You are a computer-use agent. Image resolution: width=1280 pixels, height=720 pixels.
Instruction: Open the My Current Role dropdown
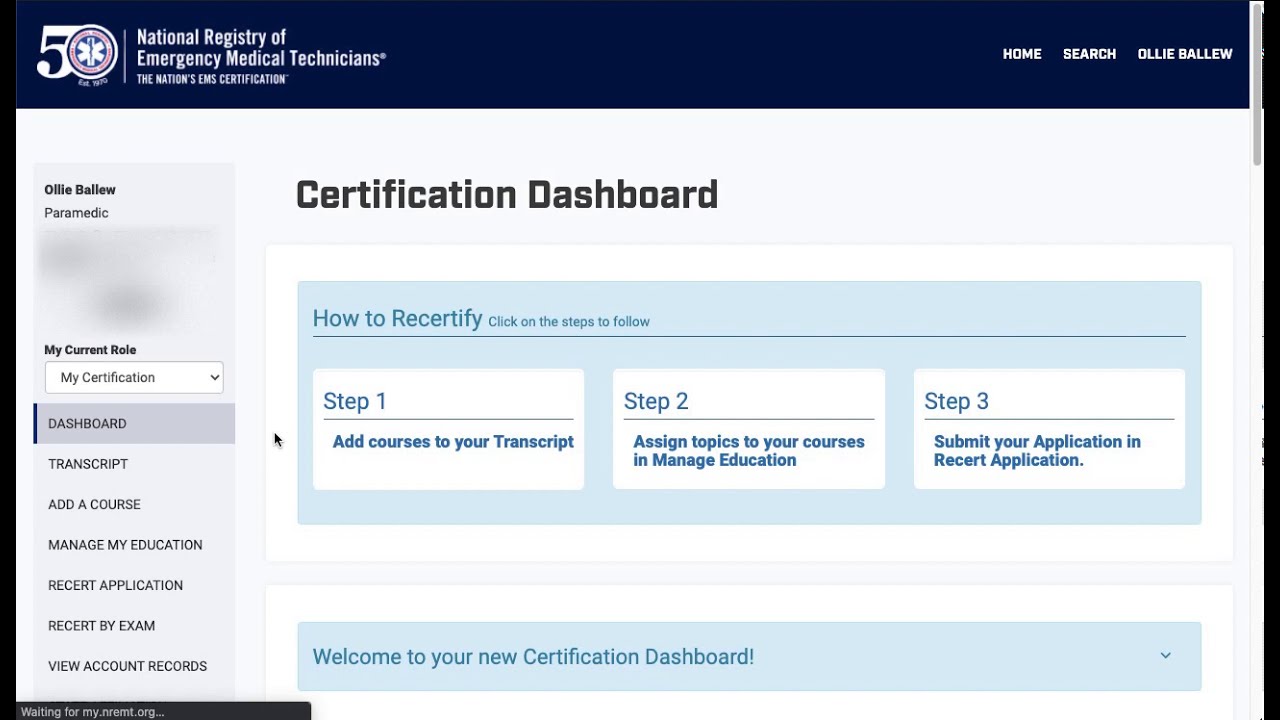click(x=134, y=377)
